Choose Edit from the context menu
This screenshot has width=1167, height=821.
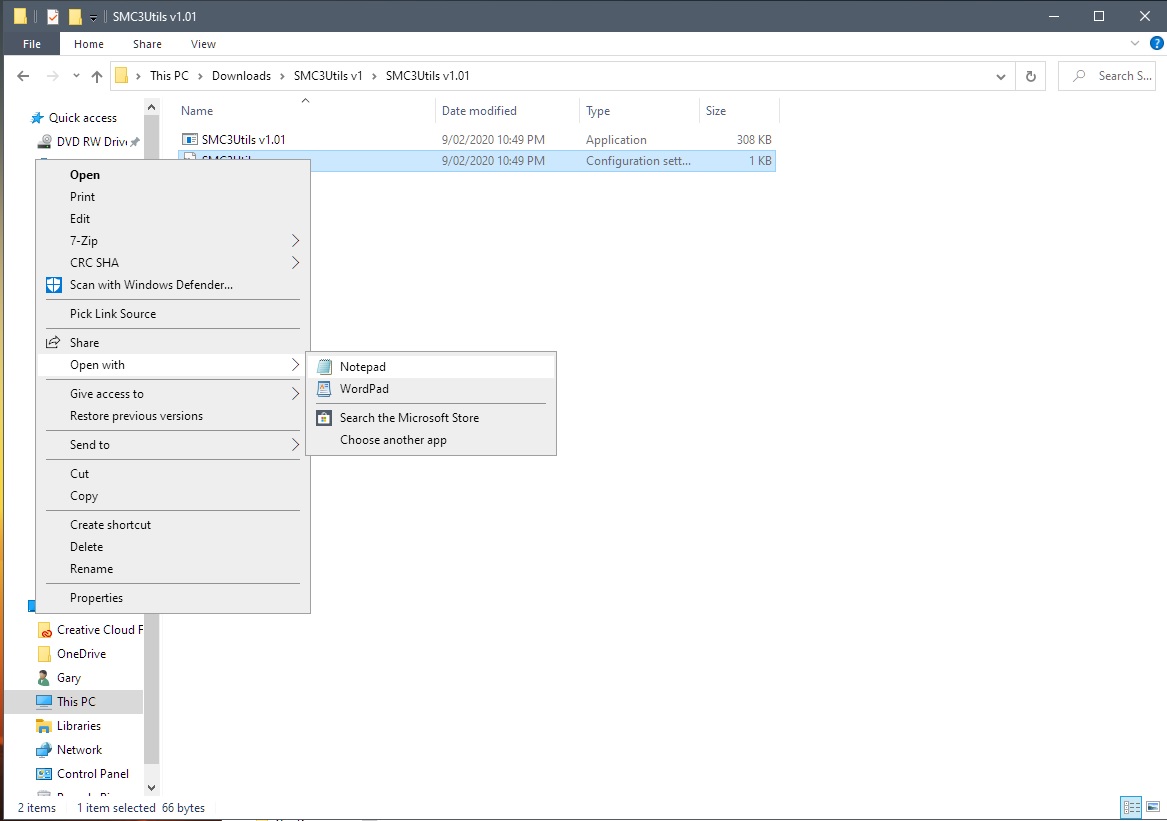point(173,219)
